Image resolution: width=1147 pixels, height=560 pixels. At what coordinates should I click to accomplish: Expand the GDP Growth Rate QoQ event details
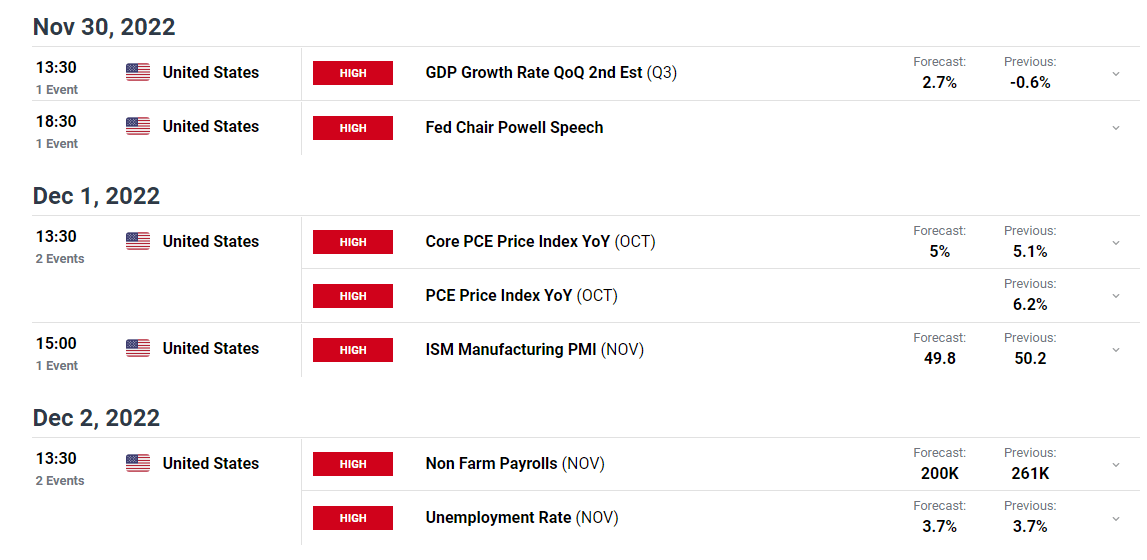coord(1116,74)
